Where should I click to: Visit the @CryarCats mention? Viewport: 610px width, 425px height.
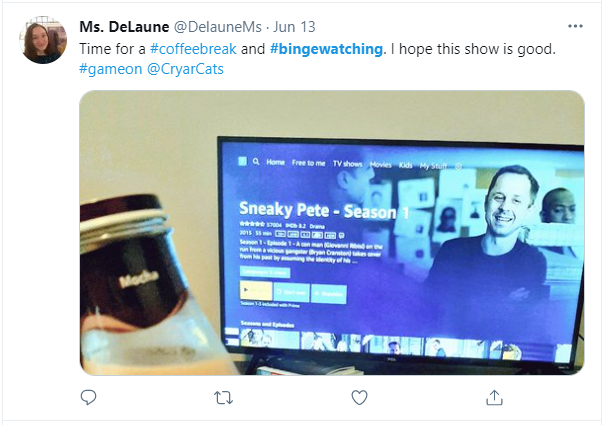[192, 69]
